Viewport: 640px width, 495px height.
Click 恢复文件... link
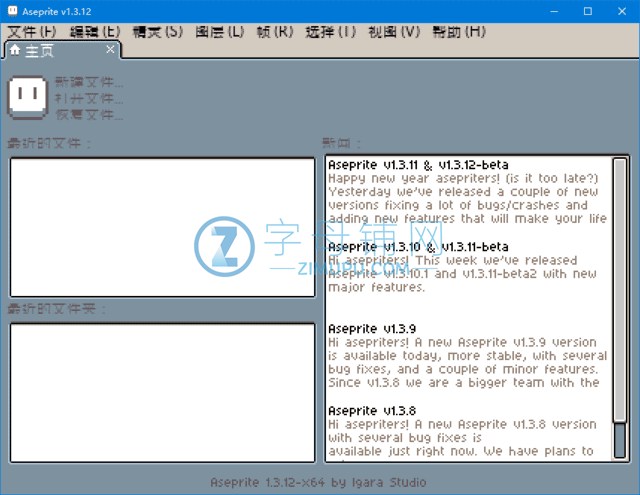tap(89, 115)
